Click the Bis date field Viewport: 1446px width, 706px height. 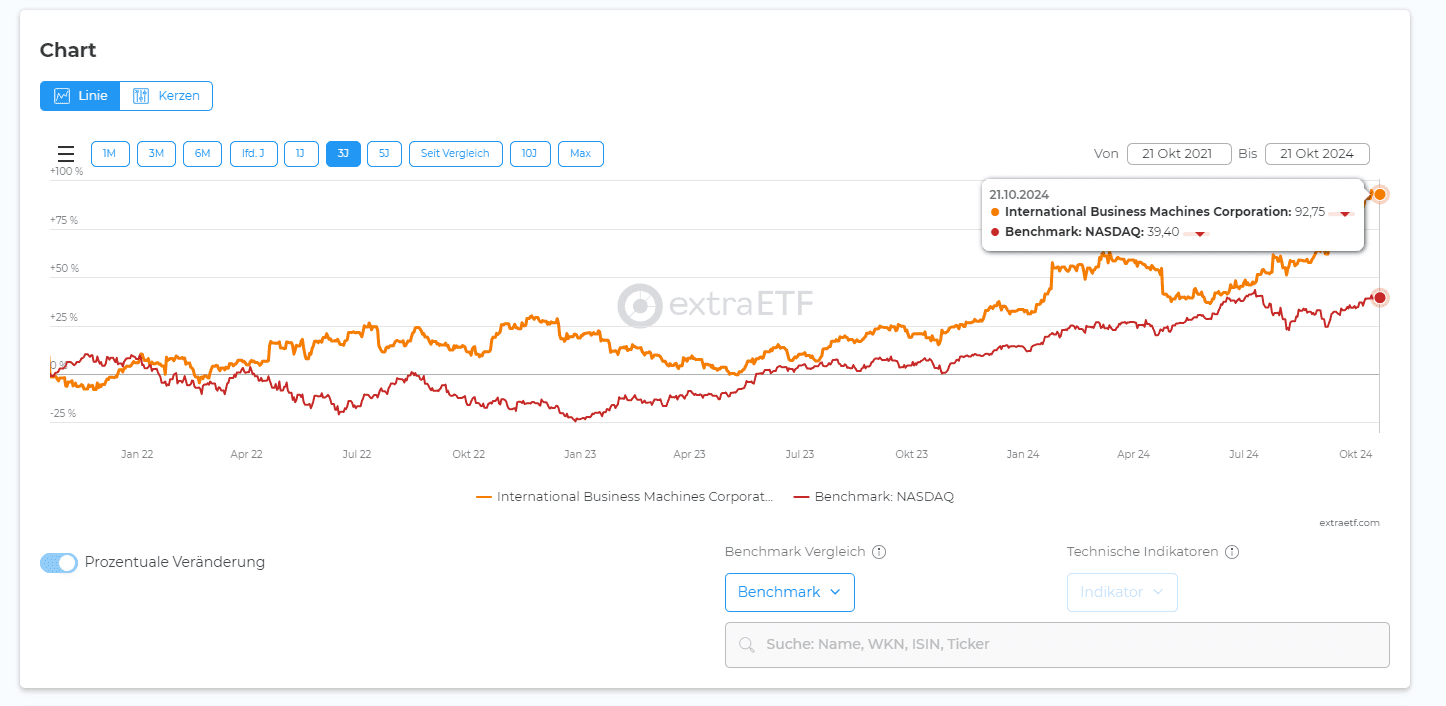click(x=1316, y=154)
